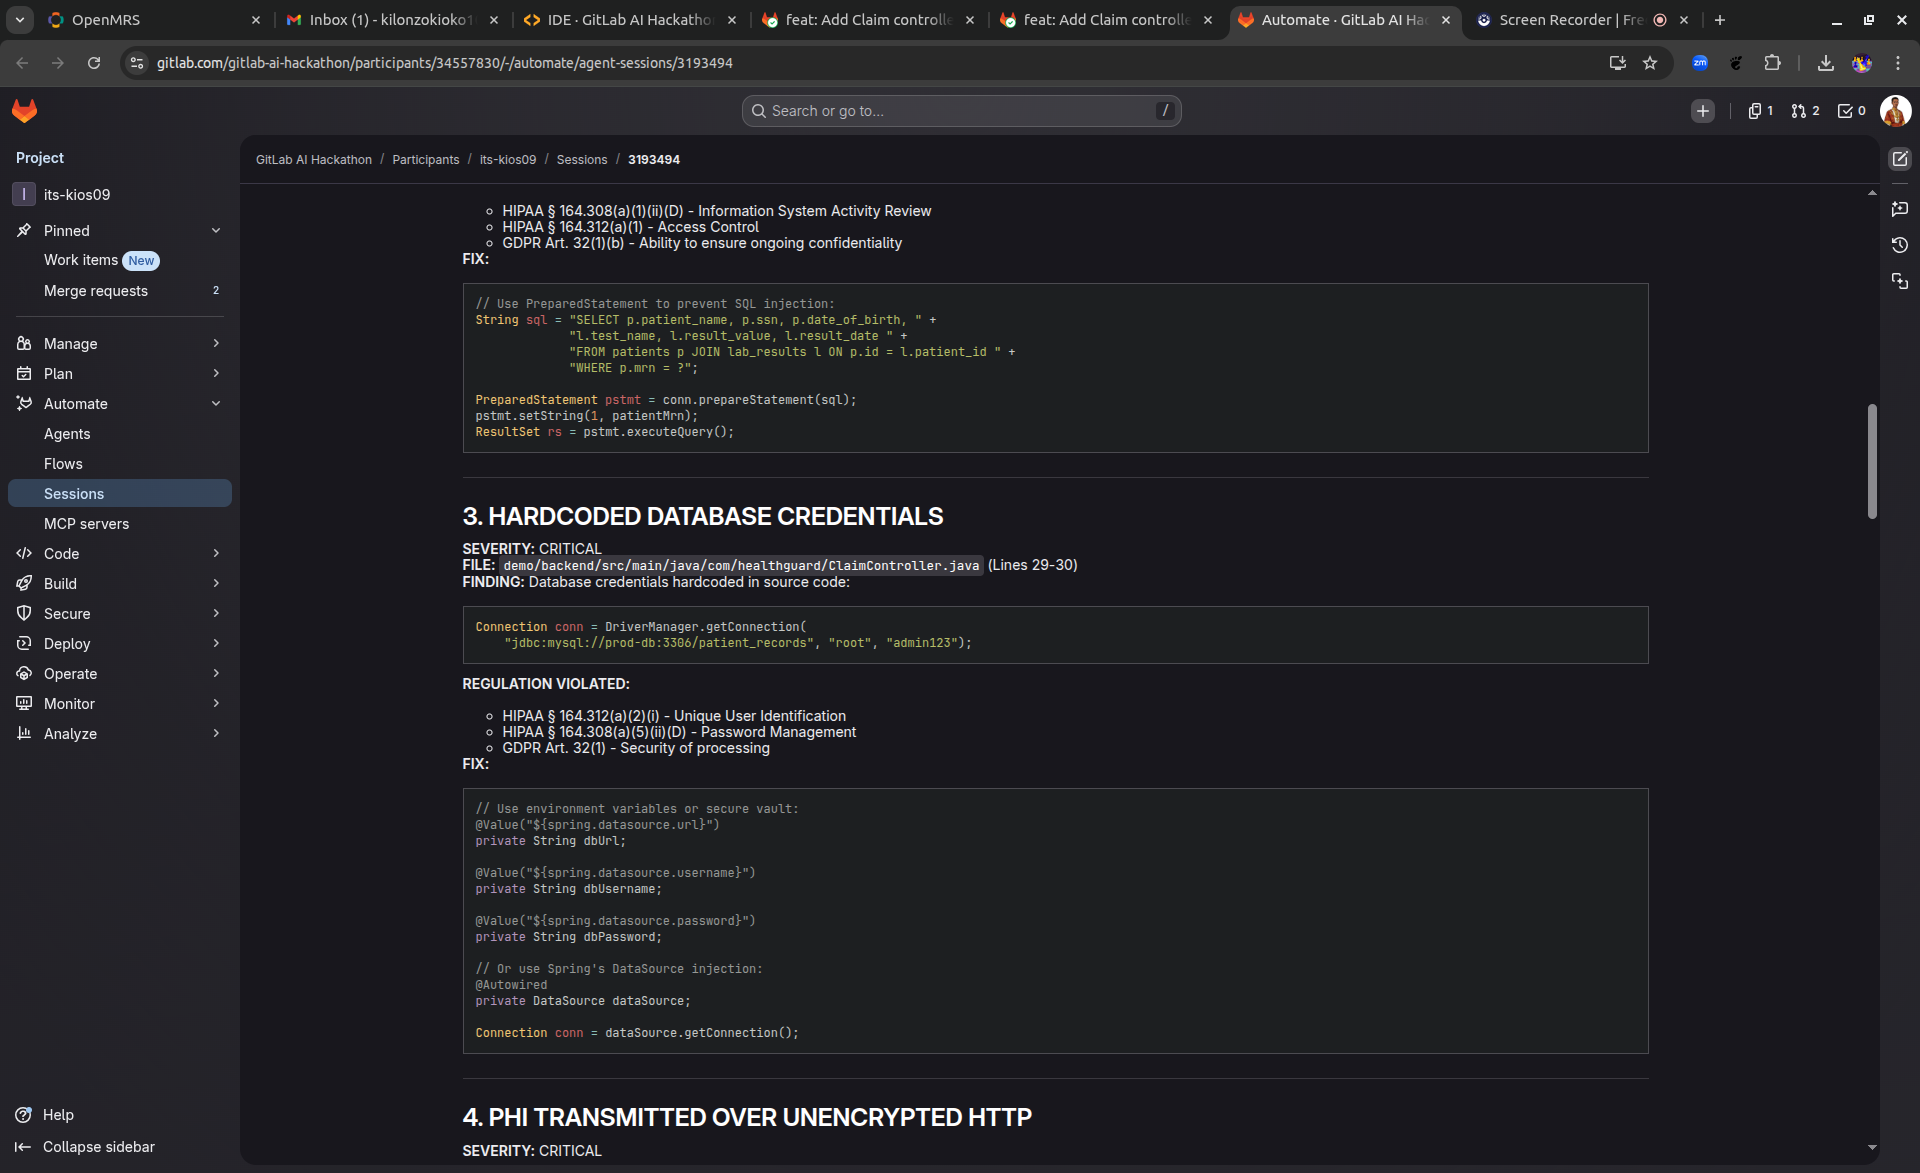The image size is (1920, 1173).
Task: Open Flows under Automate
Action: [x=63, y=464]
